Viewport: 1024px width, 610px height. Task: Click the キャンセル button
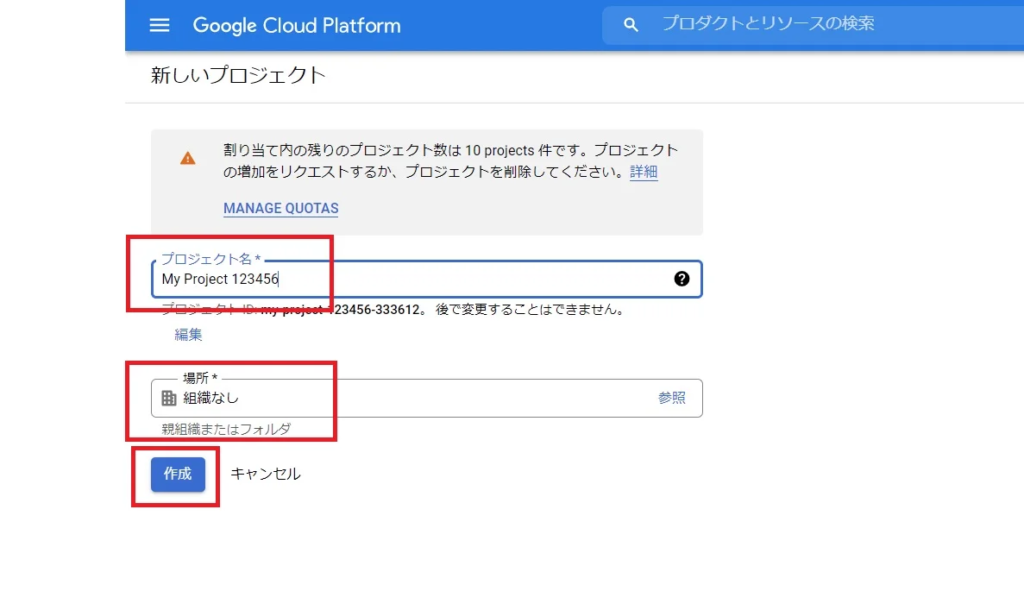pos(265,474)
